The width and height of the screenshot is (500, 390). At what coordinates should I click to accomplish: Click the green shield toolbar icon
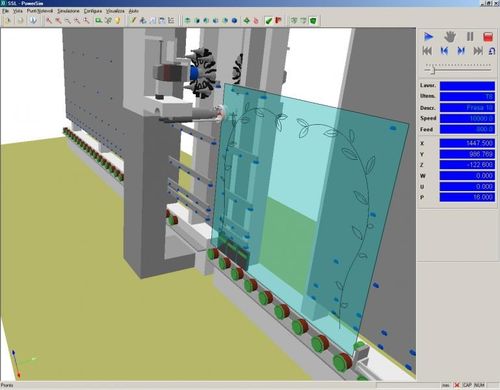coord(313,21)
